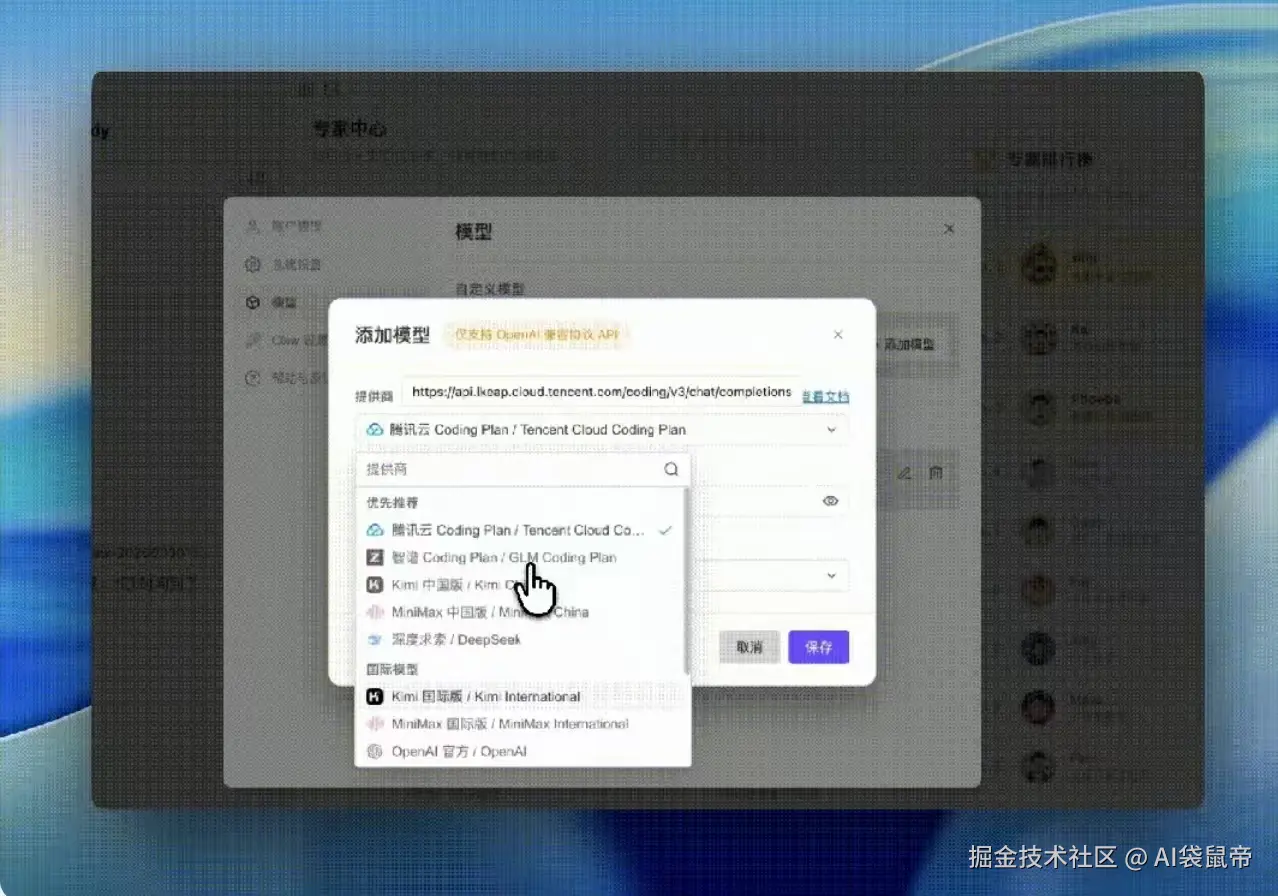Open the 查看文档 link
This screenshot has width=1278, height=896.
click(x=826, y=397)
